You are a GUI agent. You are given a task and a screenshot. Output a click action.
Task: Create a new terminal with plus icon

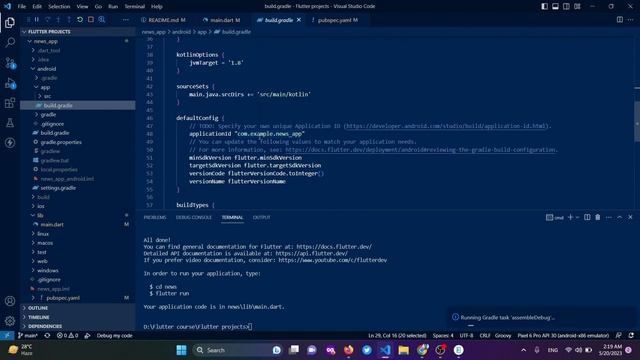pos(571,217)
